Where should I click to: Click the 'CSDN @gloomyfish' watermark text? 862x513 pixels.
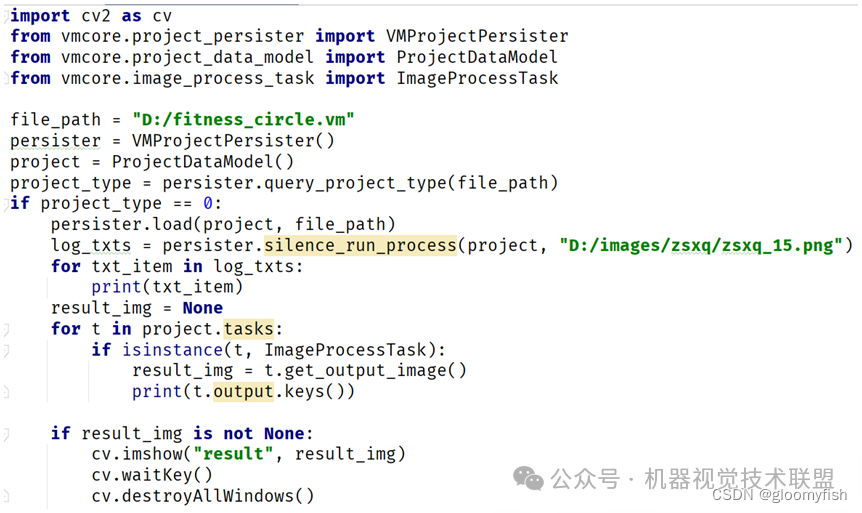click(x=780, y=495)
